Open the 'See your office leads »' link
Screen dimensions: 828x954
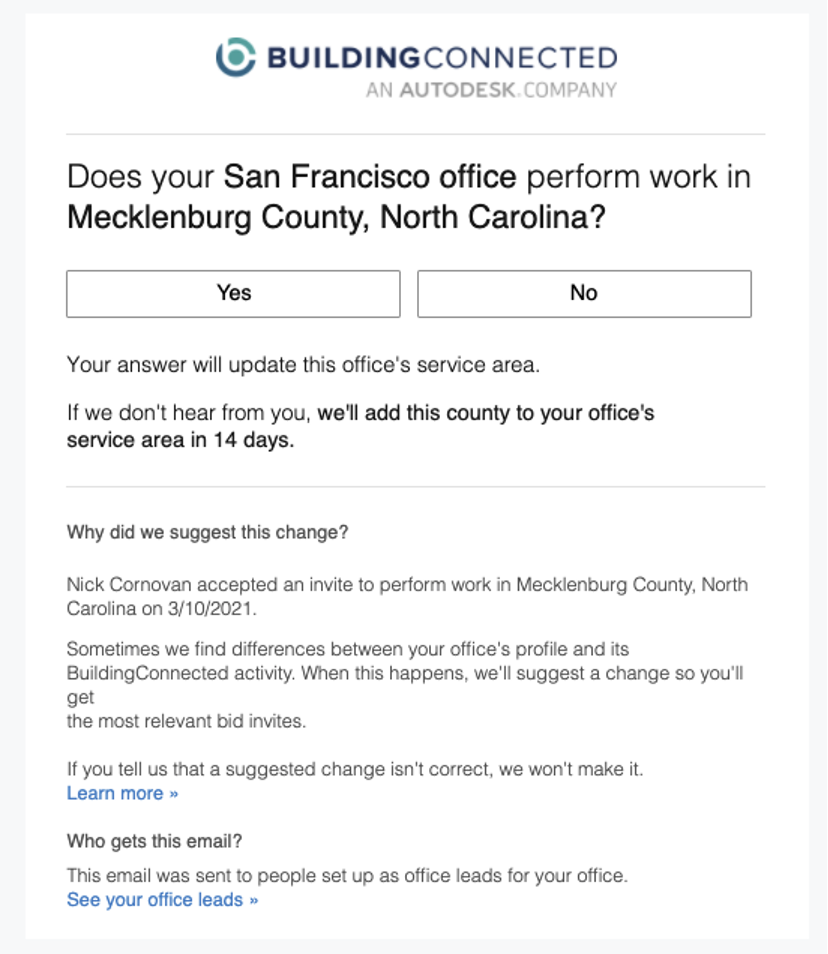click(x=162, y=900)
